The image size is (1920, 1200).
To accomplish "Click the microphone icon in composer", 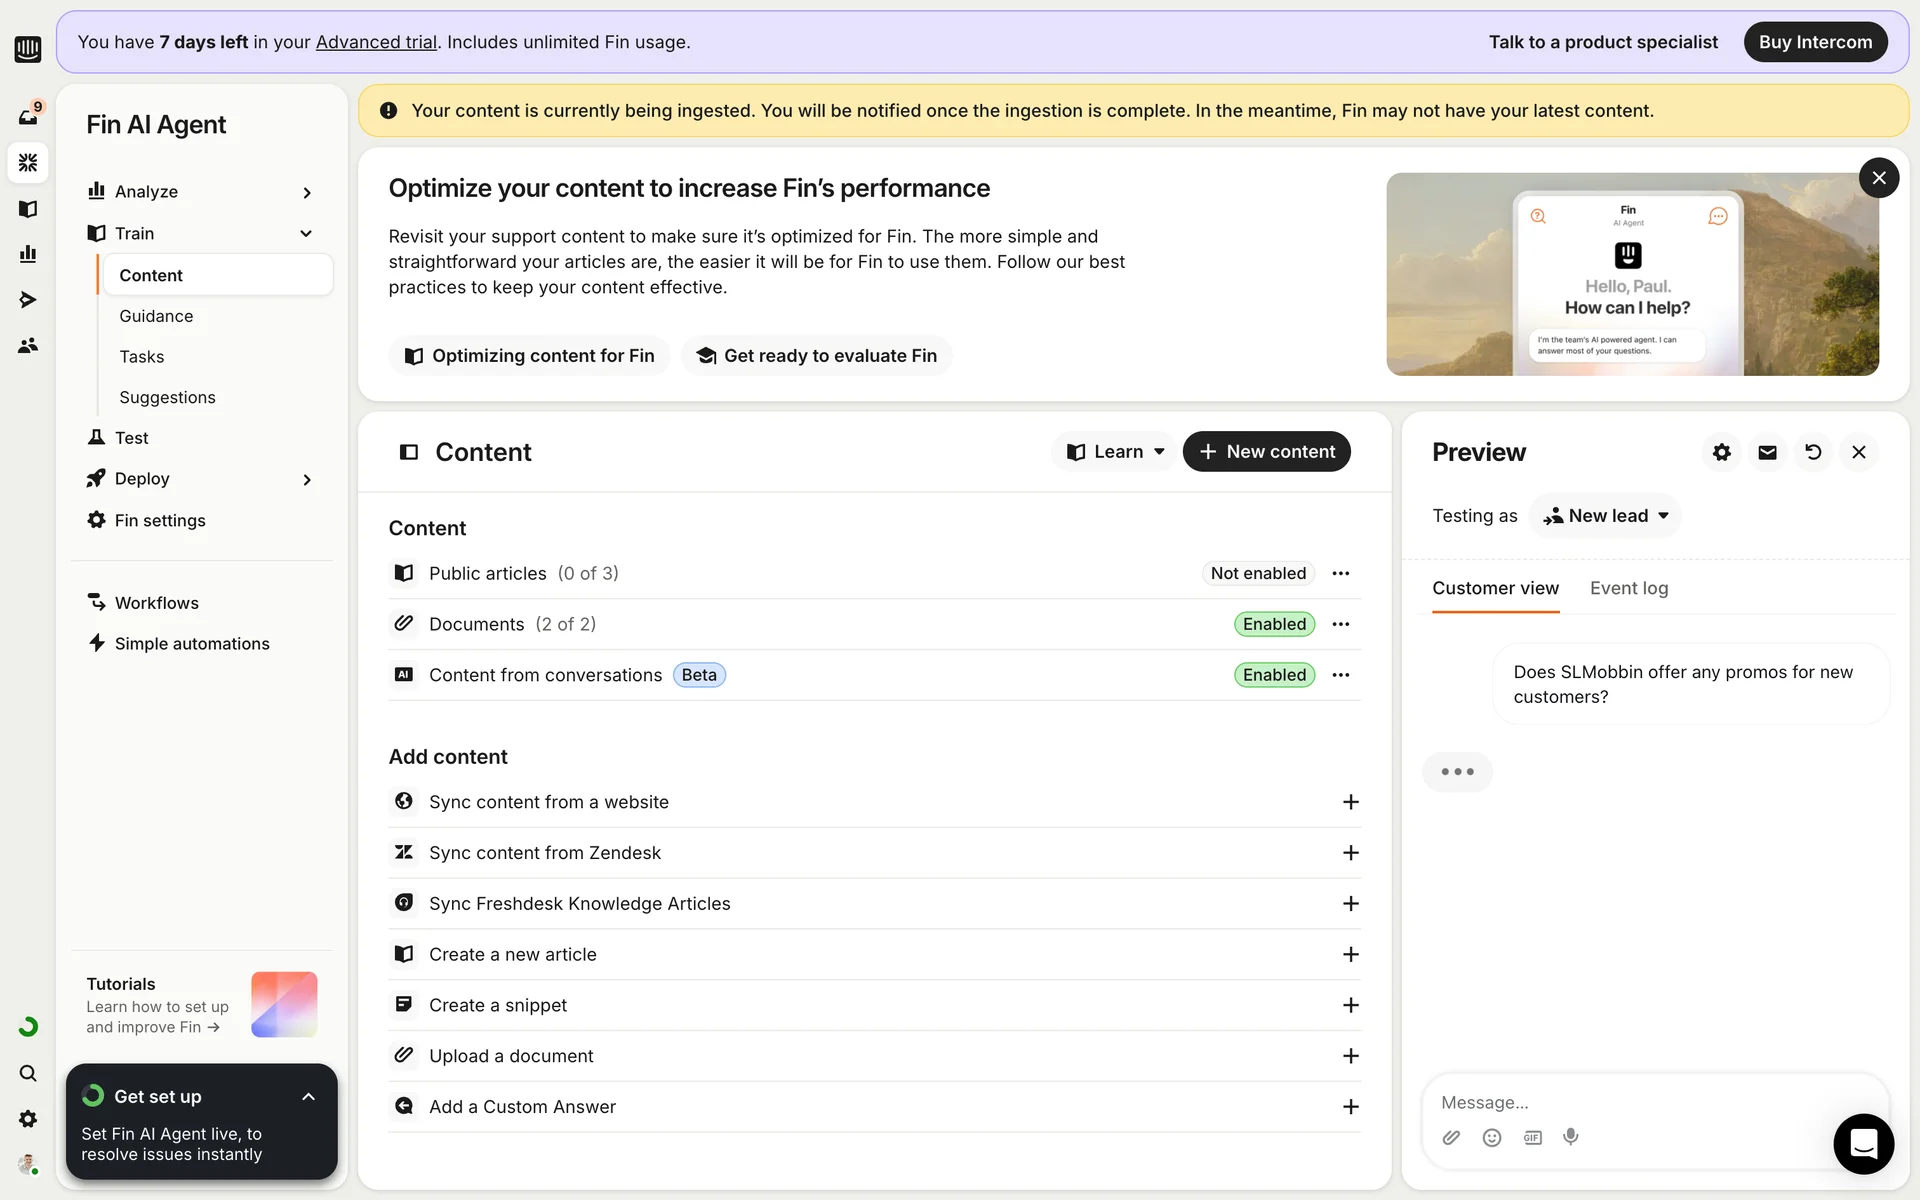I will click(x=1571, y=1137).
